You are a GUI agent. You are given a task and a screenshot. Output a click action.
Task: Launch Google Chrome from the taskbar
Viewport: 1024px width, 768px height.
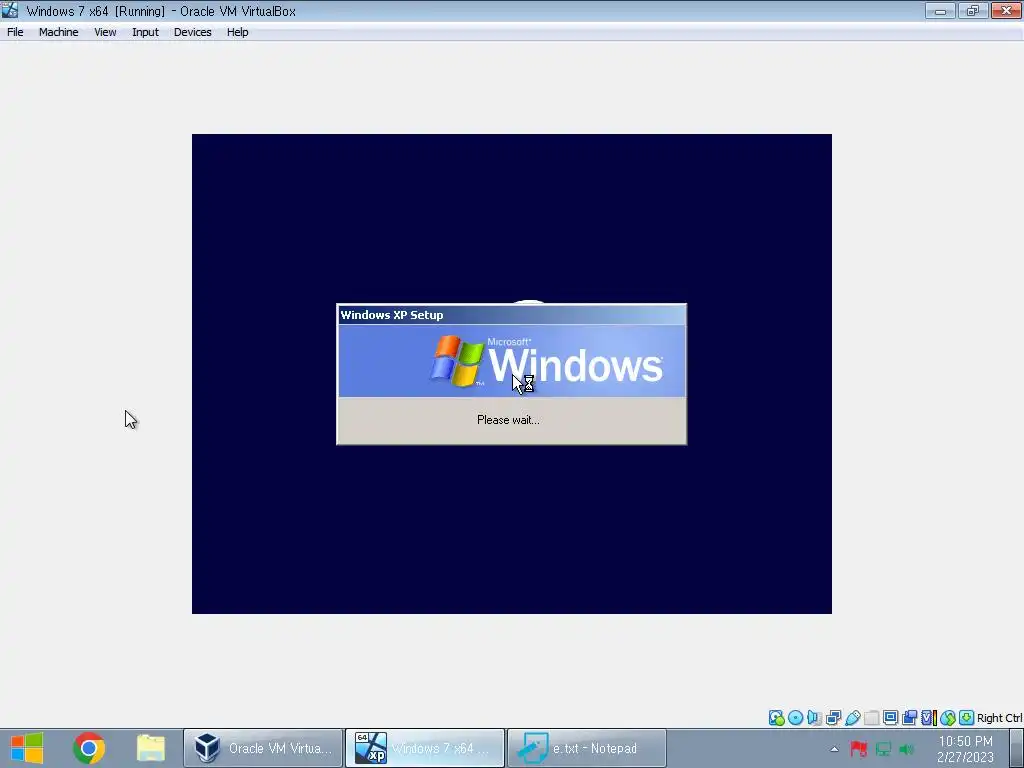pos(89,748)
